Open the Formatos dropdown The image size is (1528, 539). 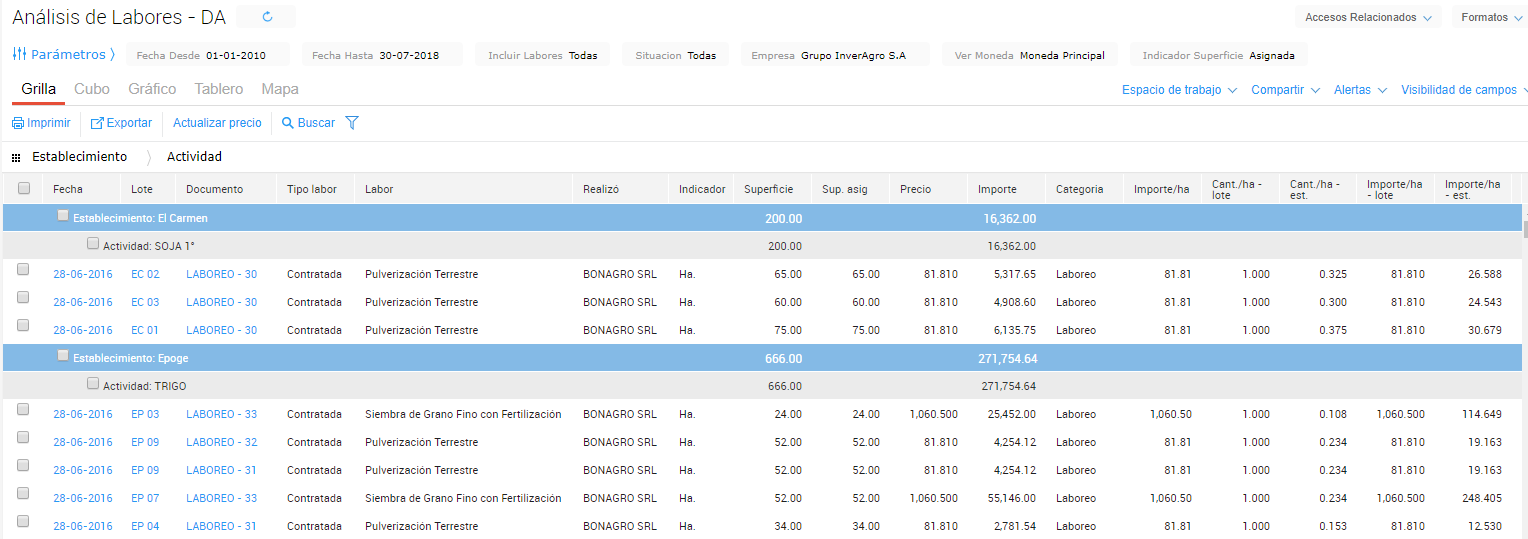(x=1491, y=17)
